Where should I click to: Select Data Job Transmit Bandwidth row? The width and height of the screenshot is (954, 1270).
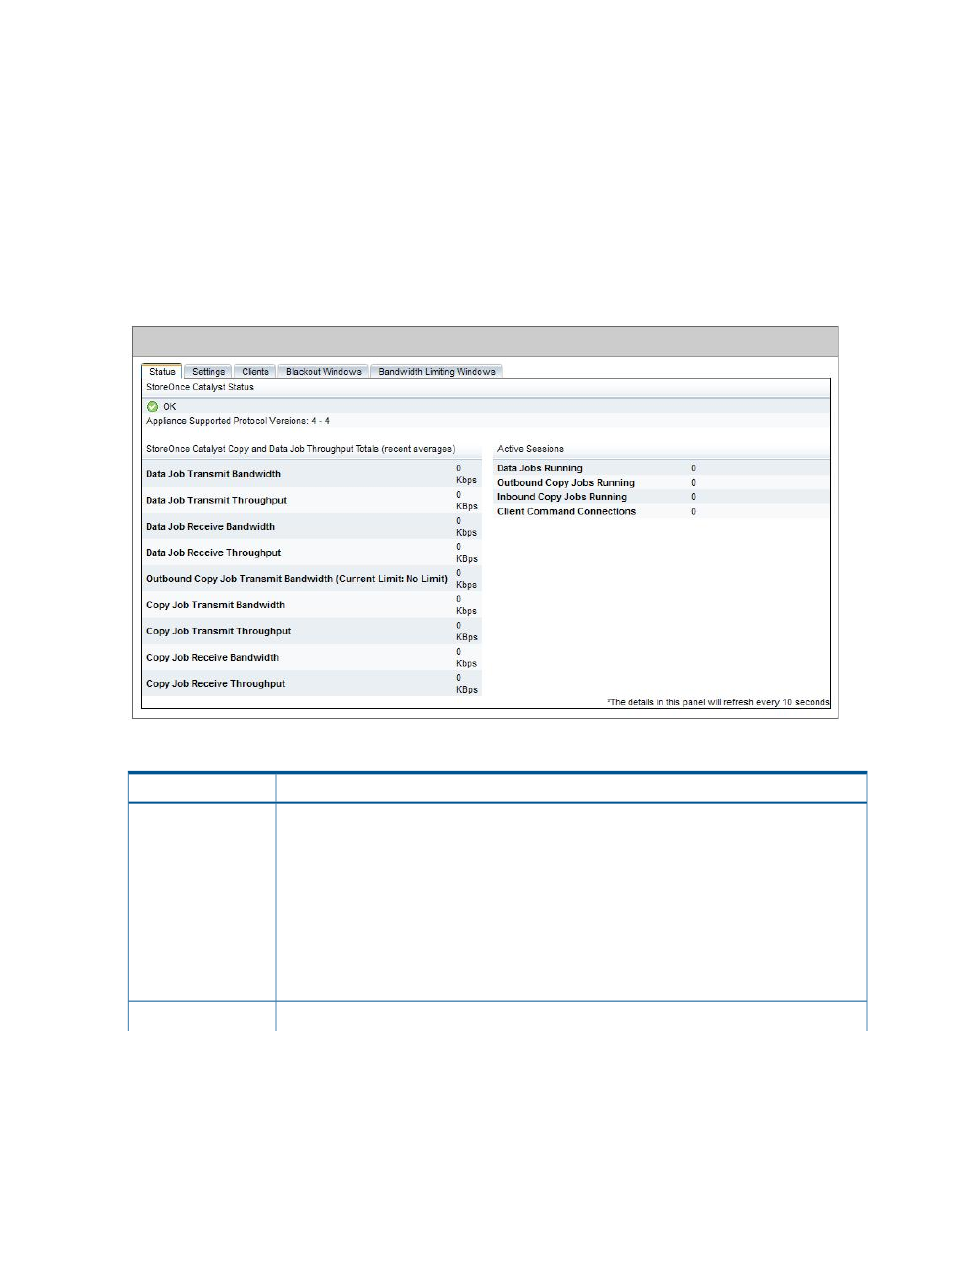tap(312, 474)
